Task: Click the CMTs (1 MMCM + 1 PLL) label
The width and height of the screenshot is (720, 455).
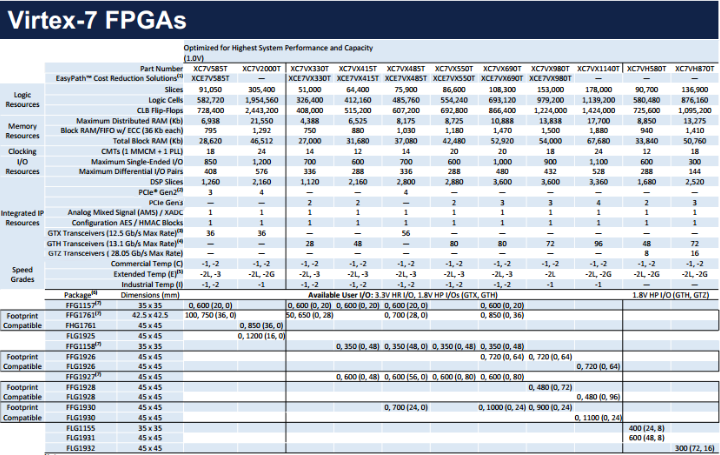Action: click(142, 151)
